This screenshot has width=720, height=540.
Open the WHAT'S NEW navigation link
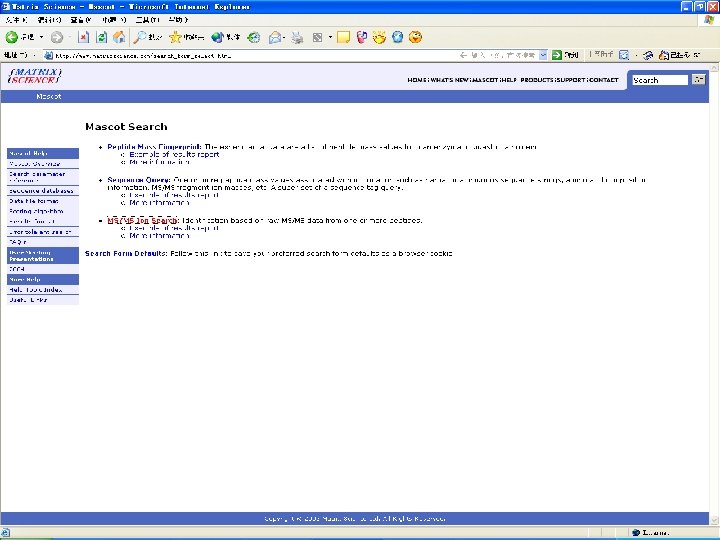tap(450, 80)
